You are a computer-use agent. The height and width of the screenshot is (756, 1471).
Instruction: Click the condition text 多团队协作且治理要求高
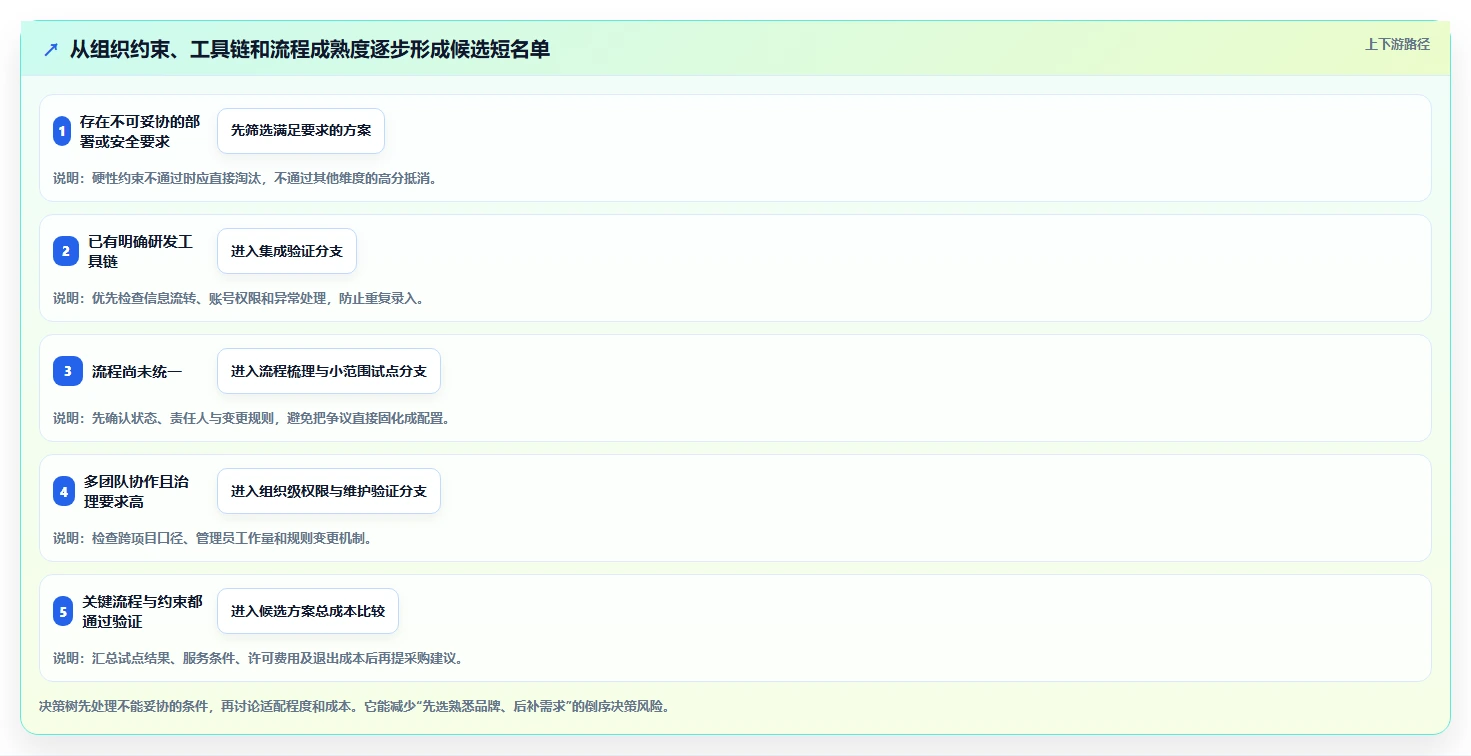click(136, 491)
